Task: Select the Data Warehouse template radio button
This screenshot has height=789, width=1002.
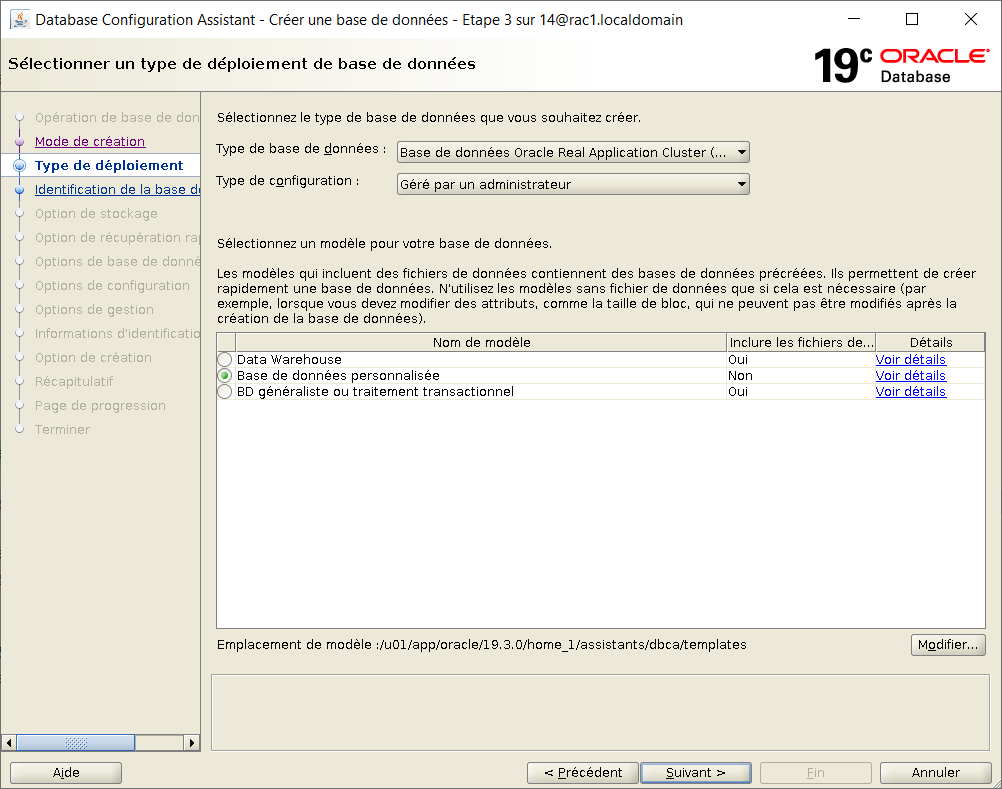Action: (x=225, y=360)
